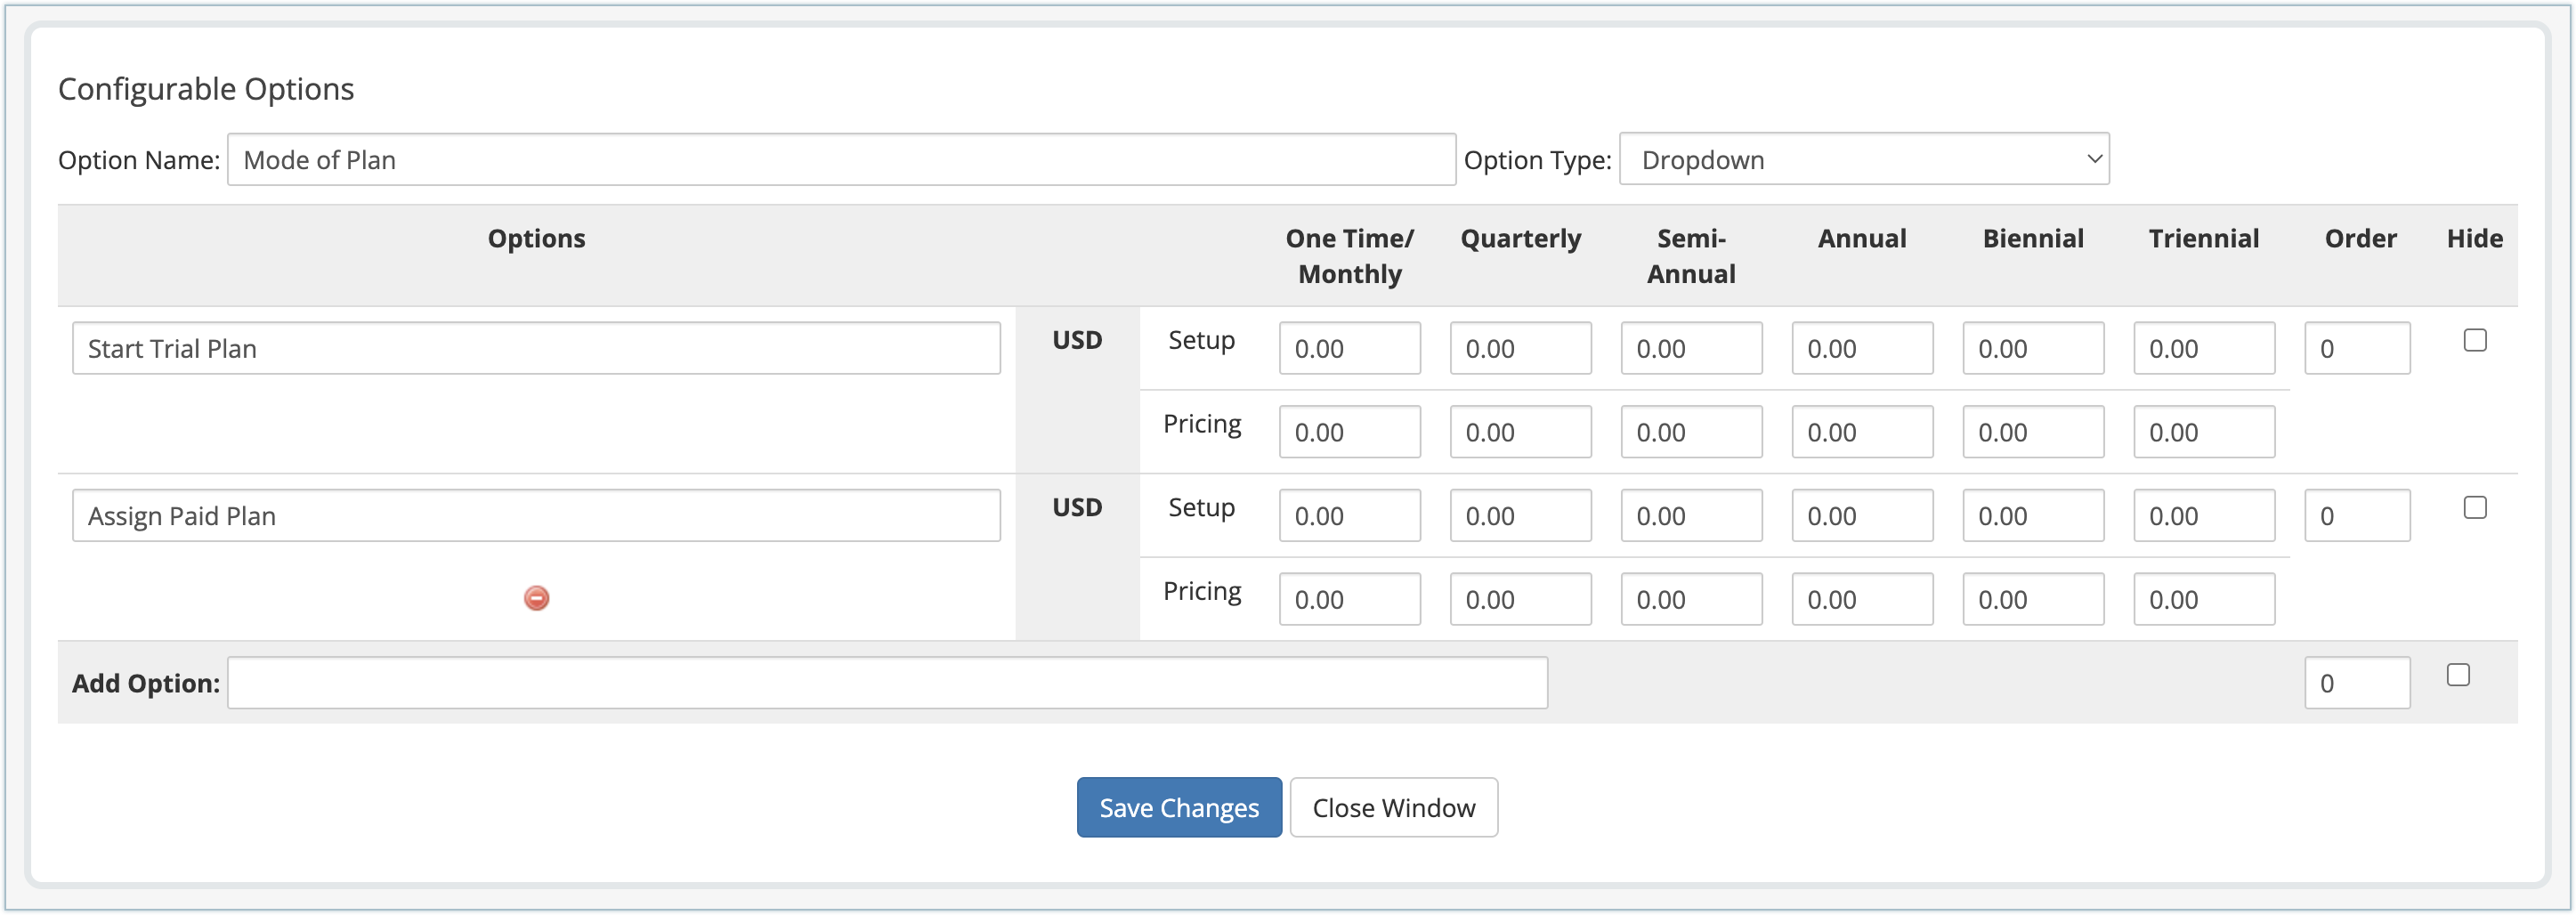Click the Order field for Start Trial Plan

[x=2356, y=348]
